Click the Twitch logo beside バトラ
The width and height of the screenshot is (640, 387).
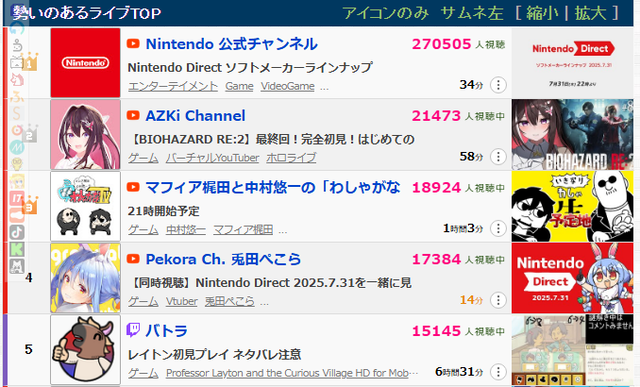(x=133, y=330)
